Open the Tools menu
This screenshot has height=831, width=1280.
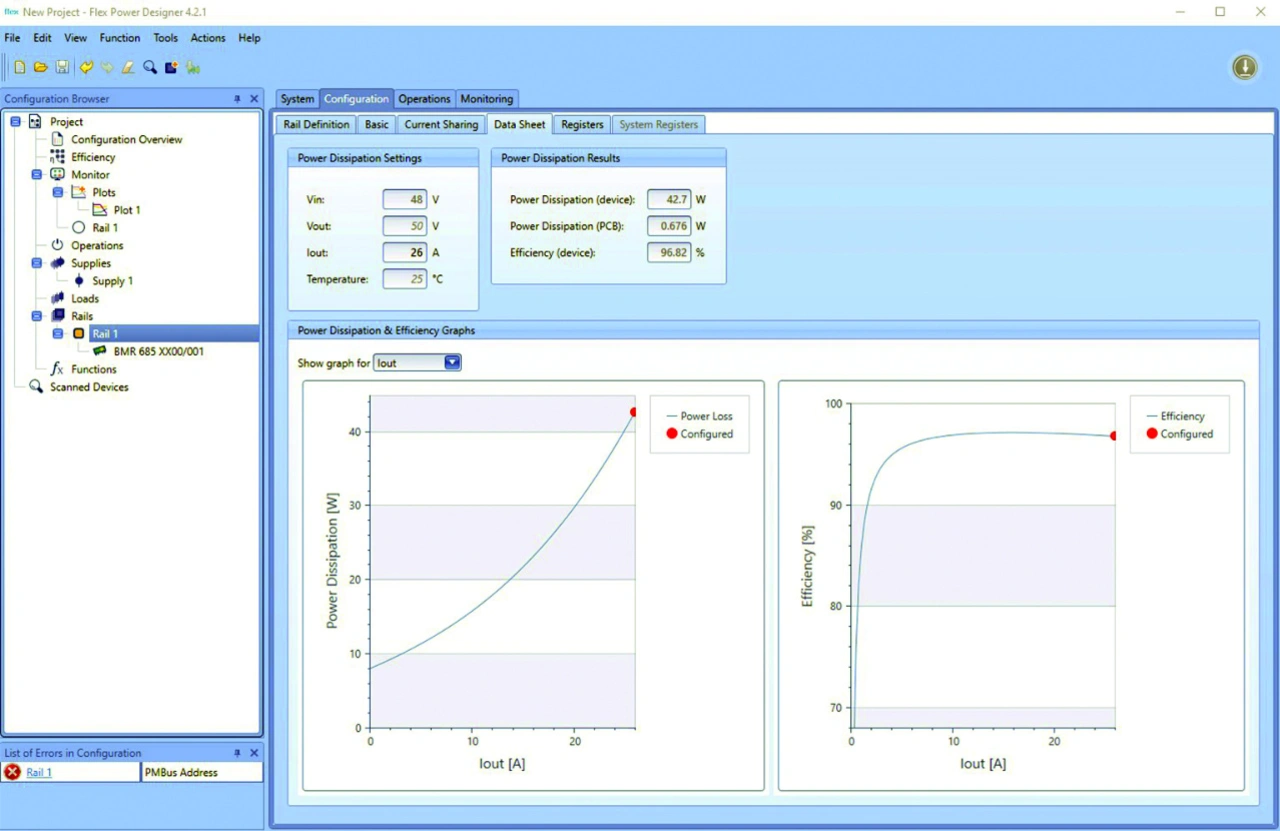pyautogui.click(x=165, y=38)
